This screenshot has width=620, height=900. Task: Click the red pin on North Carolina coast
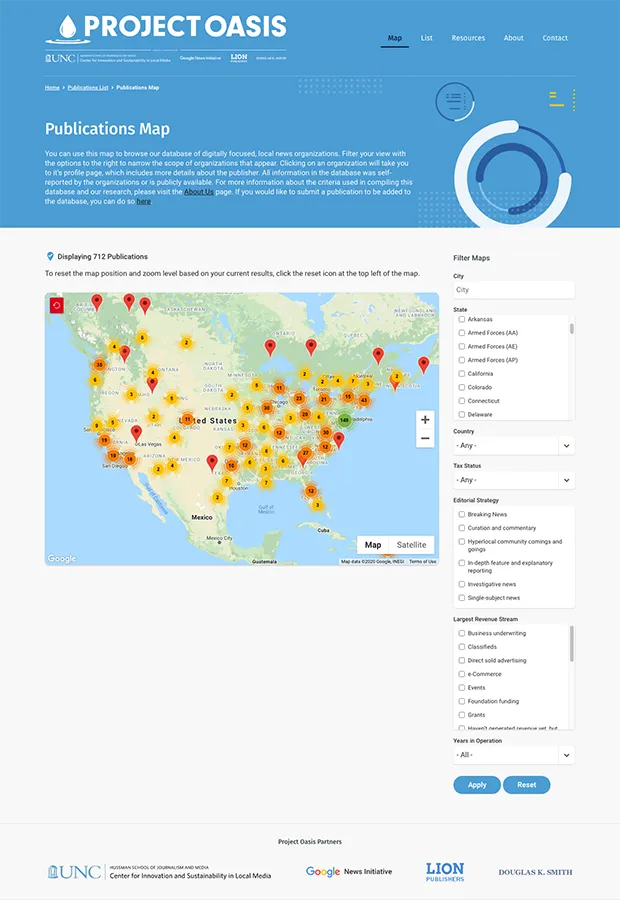tap(339, 440)
